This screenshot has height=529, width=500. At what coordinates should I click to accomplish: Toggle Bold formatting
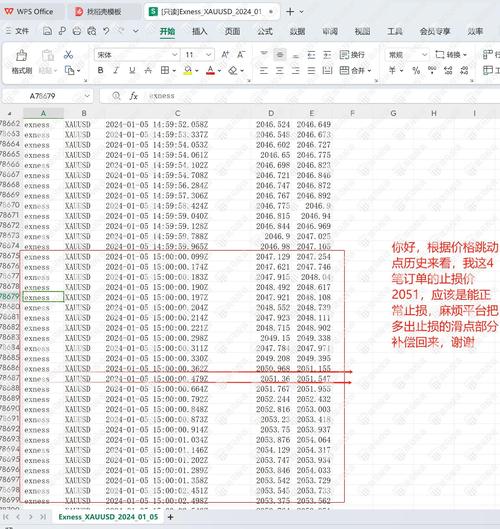coord(100,71)
